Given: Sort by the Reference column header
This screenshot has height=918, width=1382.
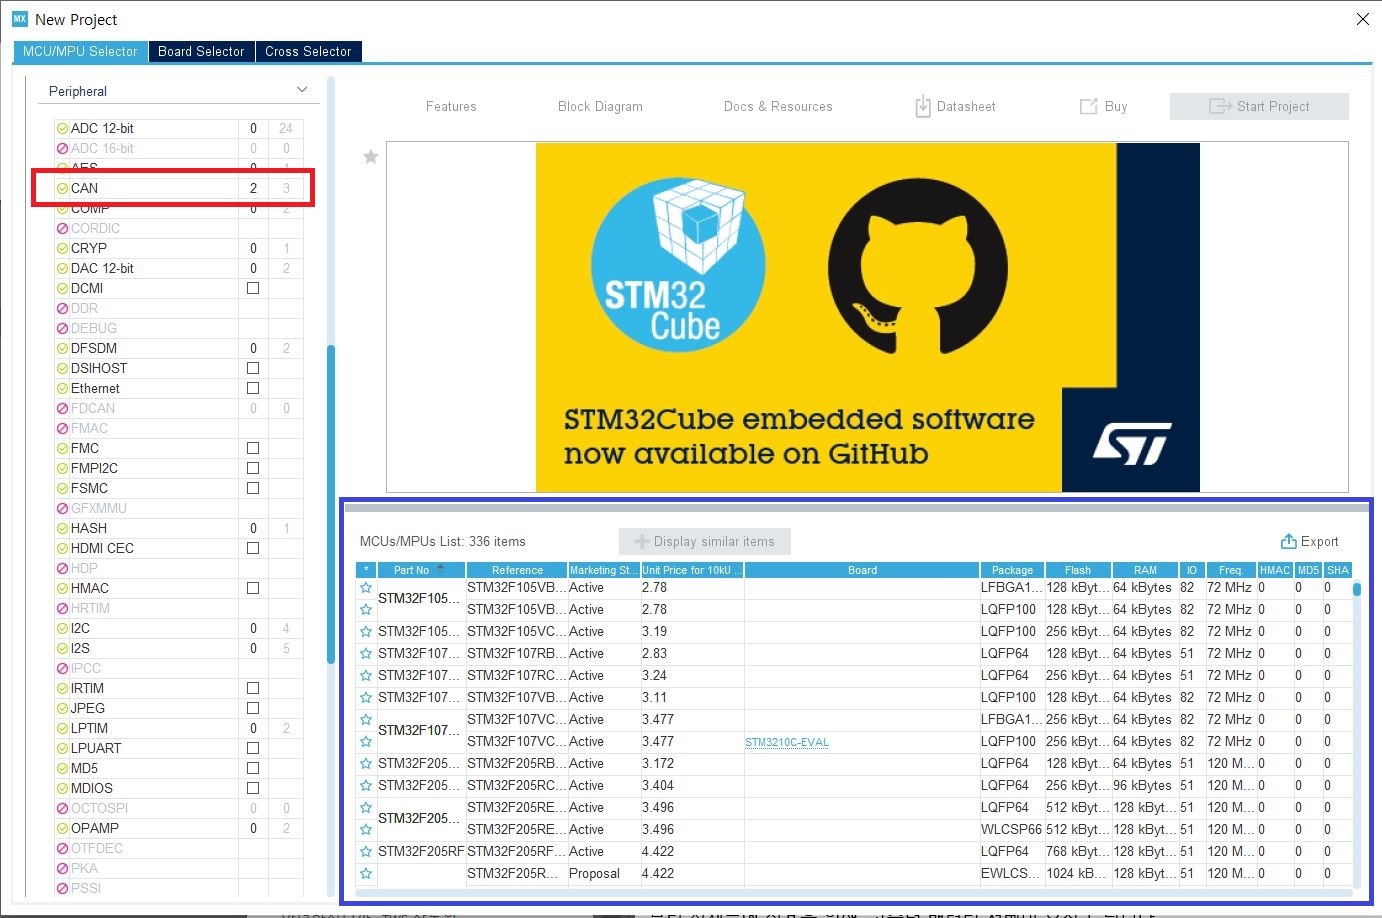Looking at the screenshot, I should click(x=517, y=570).
